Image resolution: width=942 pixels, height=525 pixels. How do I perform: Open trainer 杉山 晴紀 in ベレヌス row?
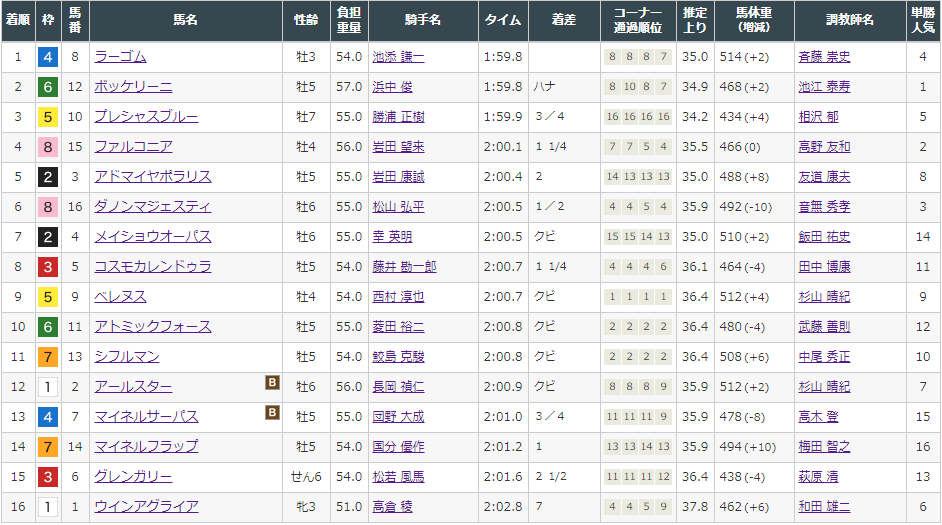(x=824, y=297)
